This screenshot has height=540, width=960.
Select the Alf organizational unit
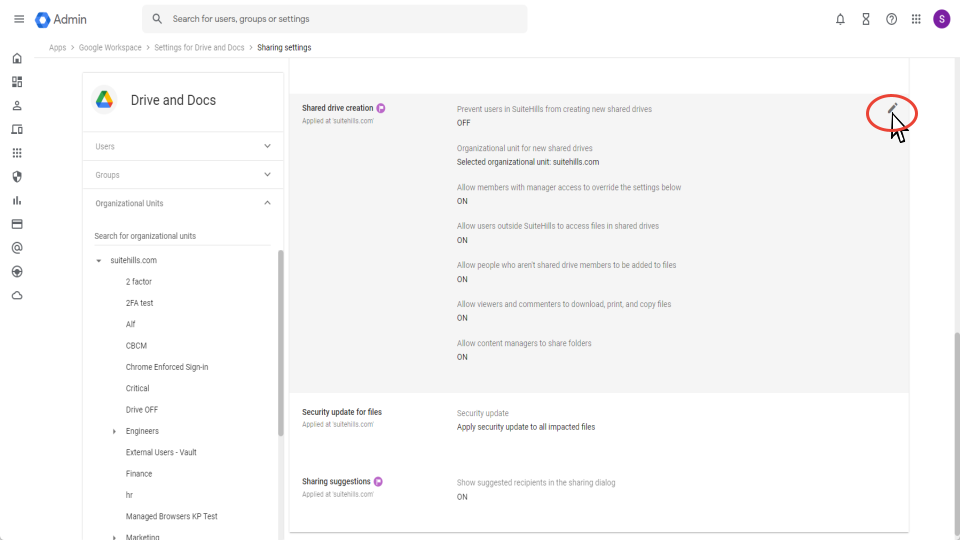130,324
